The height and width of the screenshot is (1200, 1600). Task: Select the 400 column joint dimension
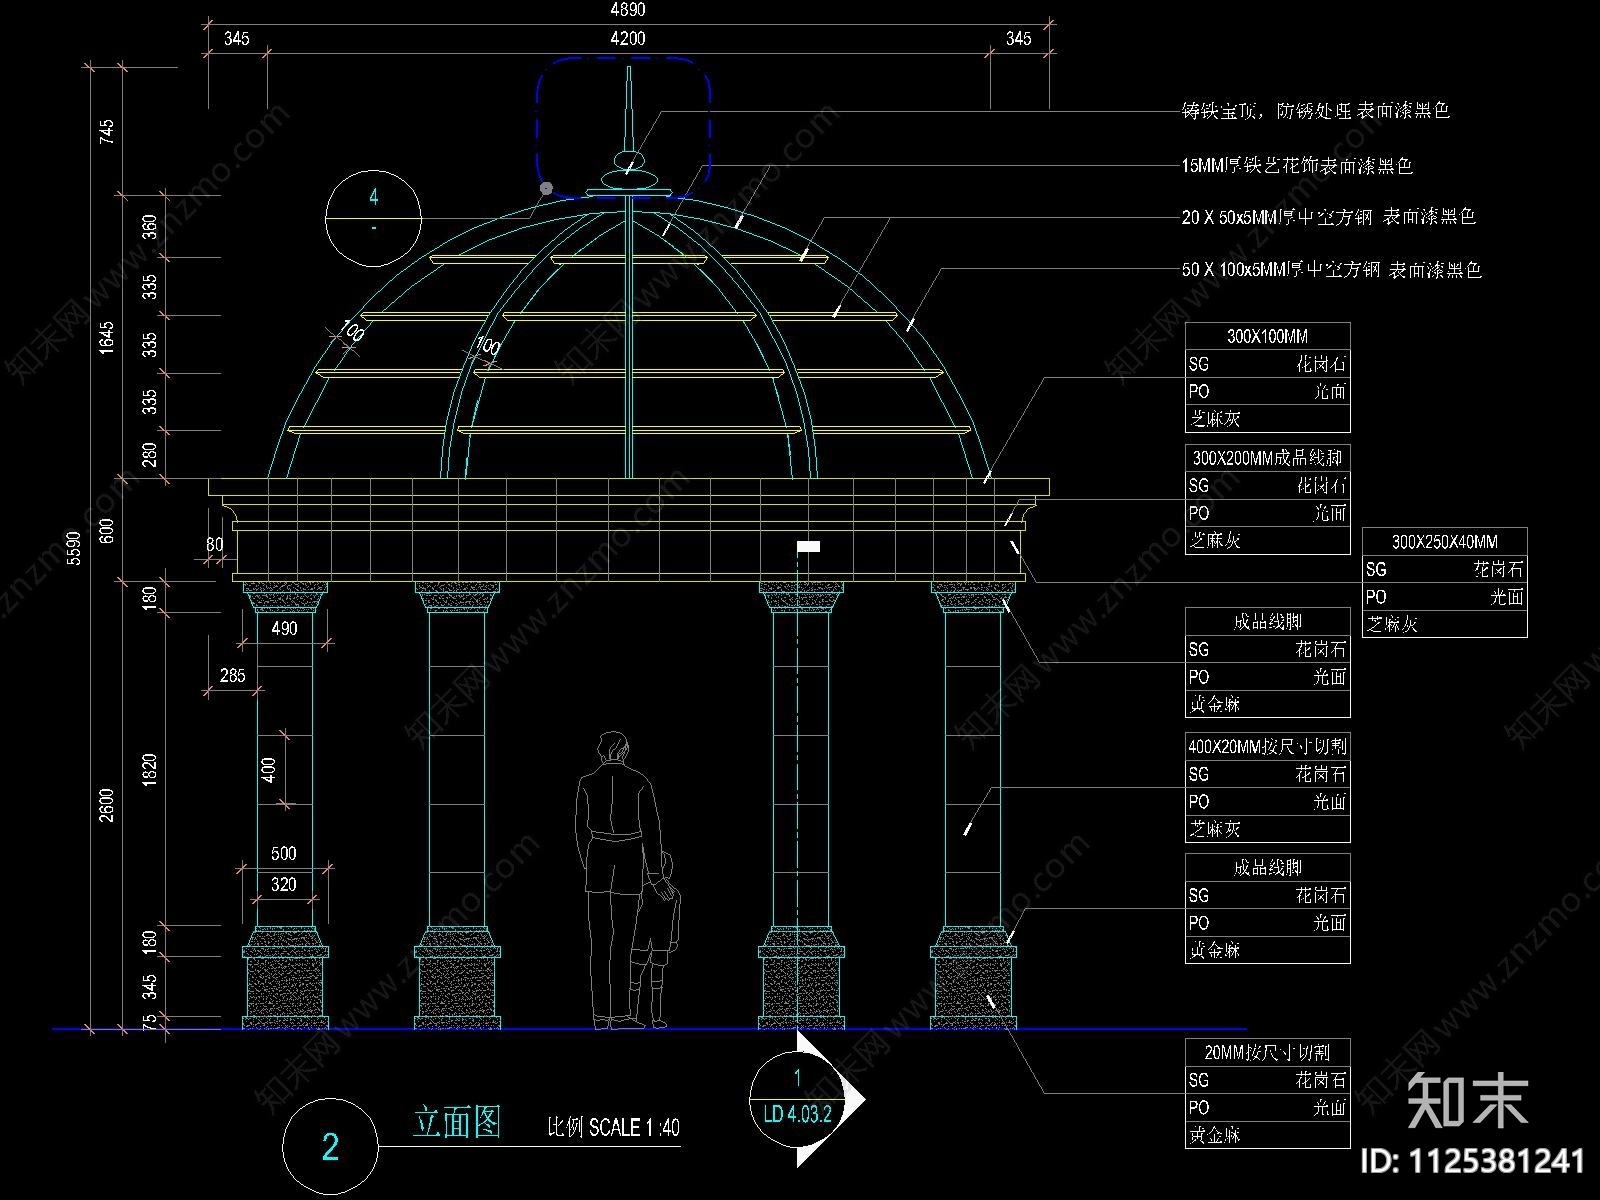268,770
